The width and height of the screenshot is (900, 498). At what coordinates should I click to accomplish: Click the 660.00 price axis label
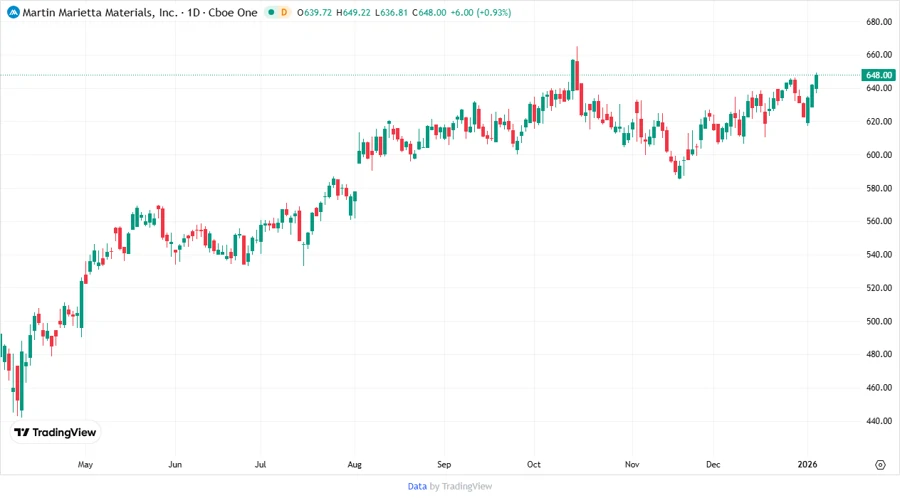pos(879,55)
